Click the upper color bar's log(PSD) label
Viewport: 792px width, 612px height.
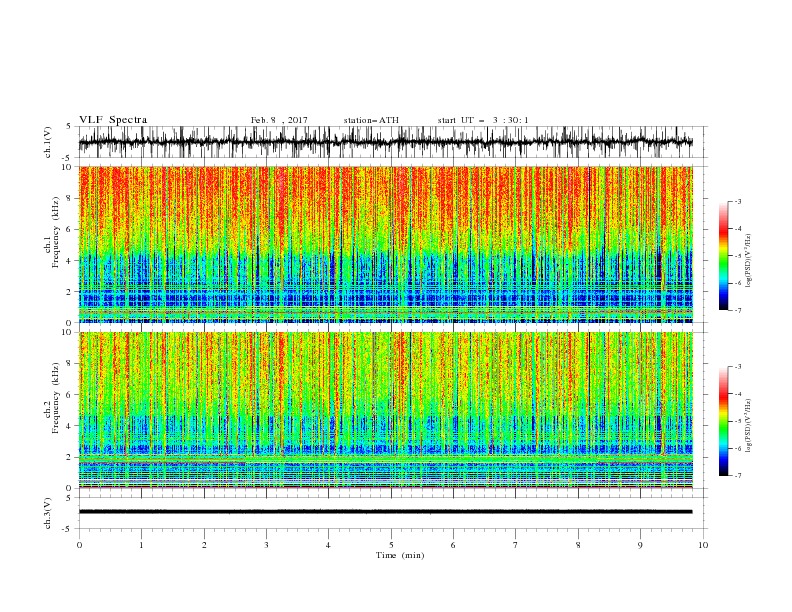750,260
